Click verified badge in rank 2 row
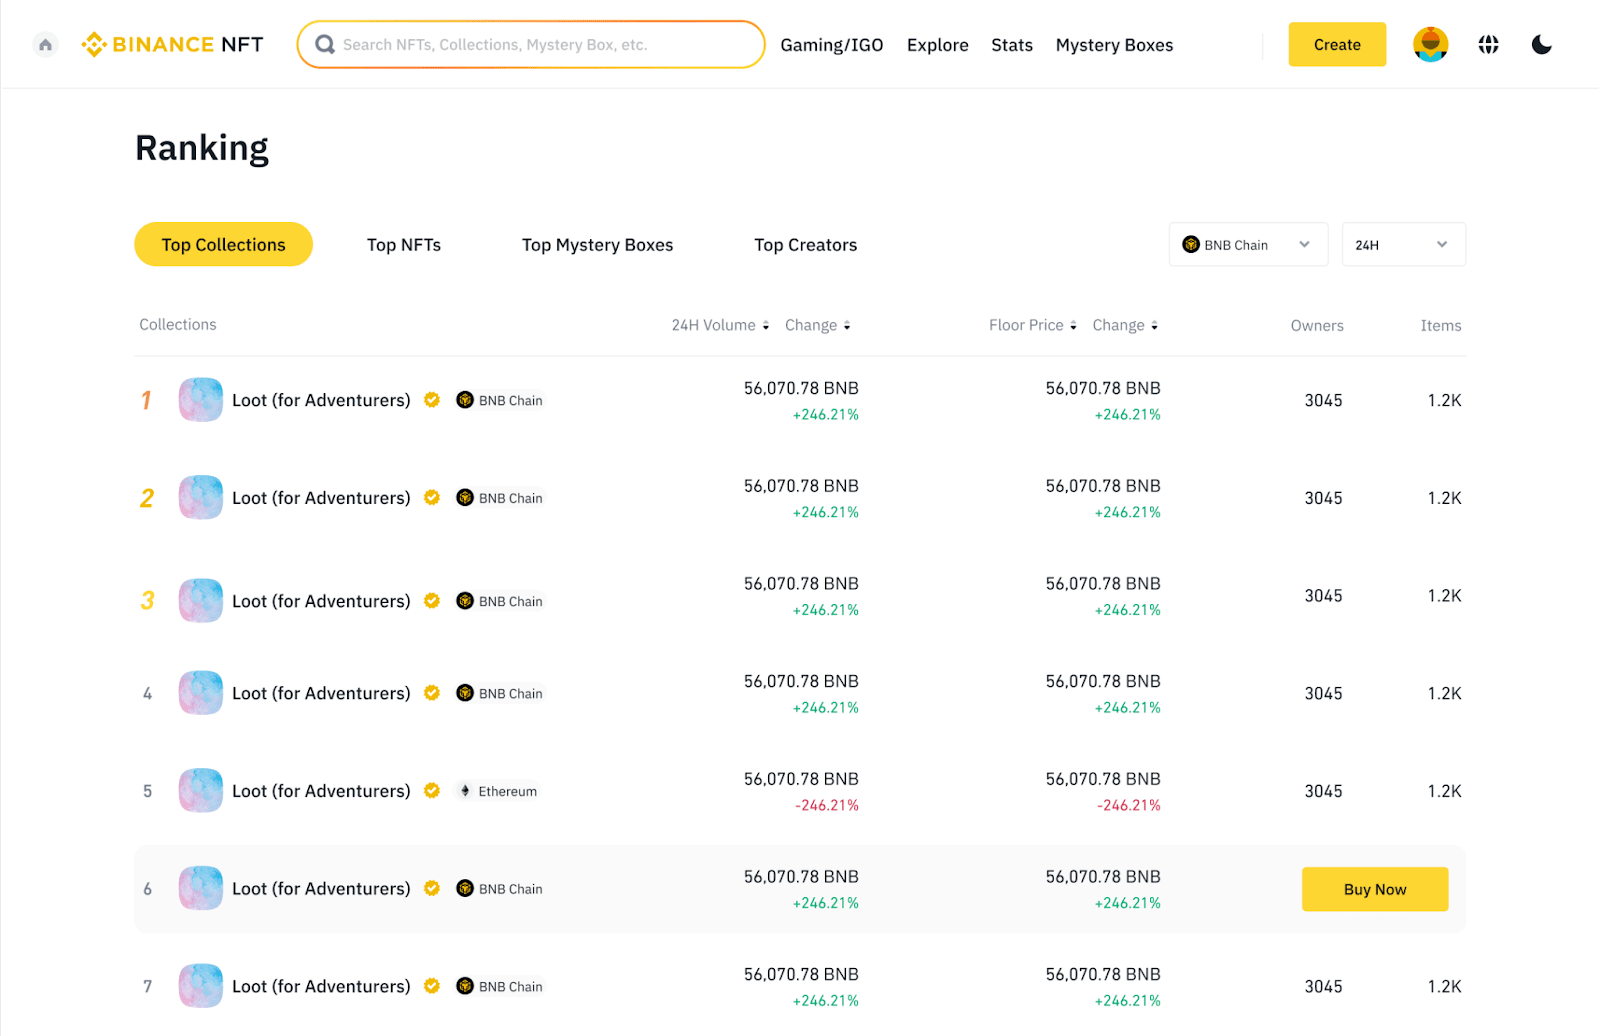The width and height of the screenshot is (1600, 1036). pyautogui.click(x=432, y=497)
